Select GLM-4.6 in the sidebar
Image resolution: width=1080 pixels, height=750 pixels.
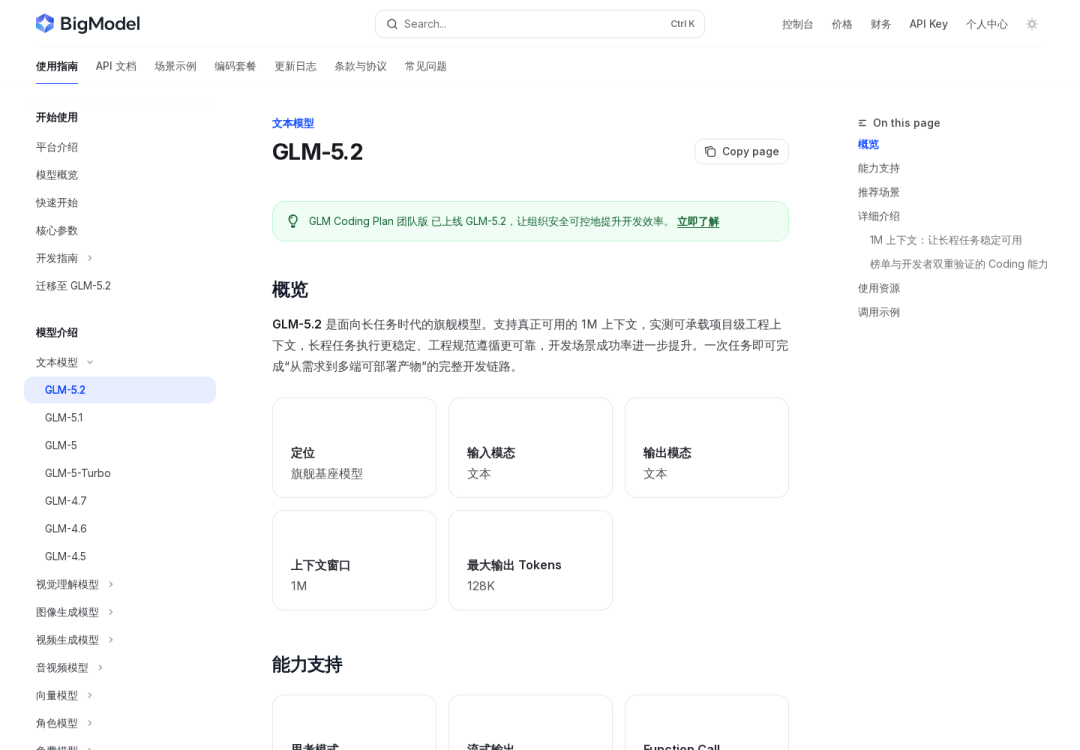pos(65,529)
